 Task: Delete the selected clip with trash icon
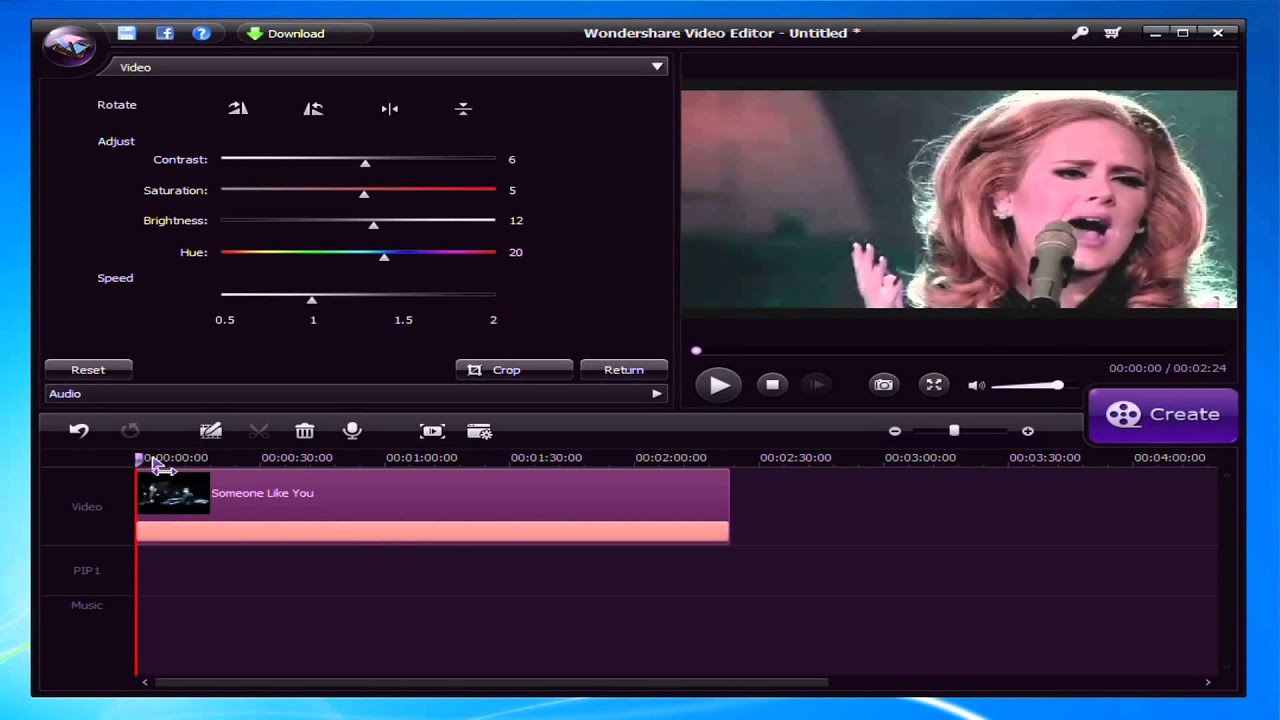305,431
